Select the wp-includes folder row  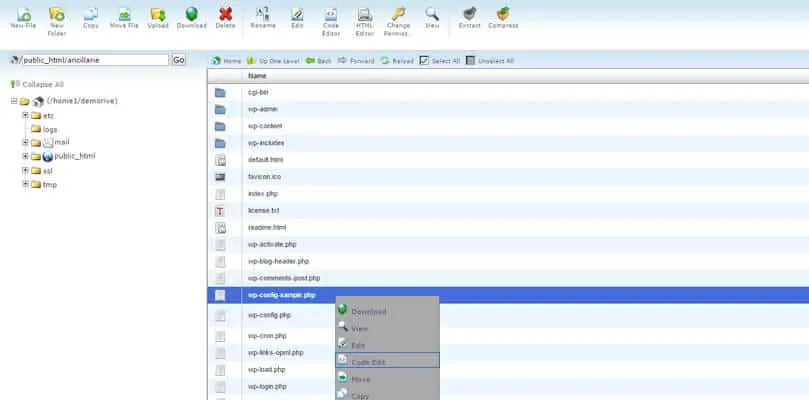pyautogui.click(x=508, y=143)
